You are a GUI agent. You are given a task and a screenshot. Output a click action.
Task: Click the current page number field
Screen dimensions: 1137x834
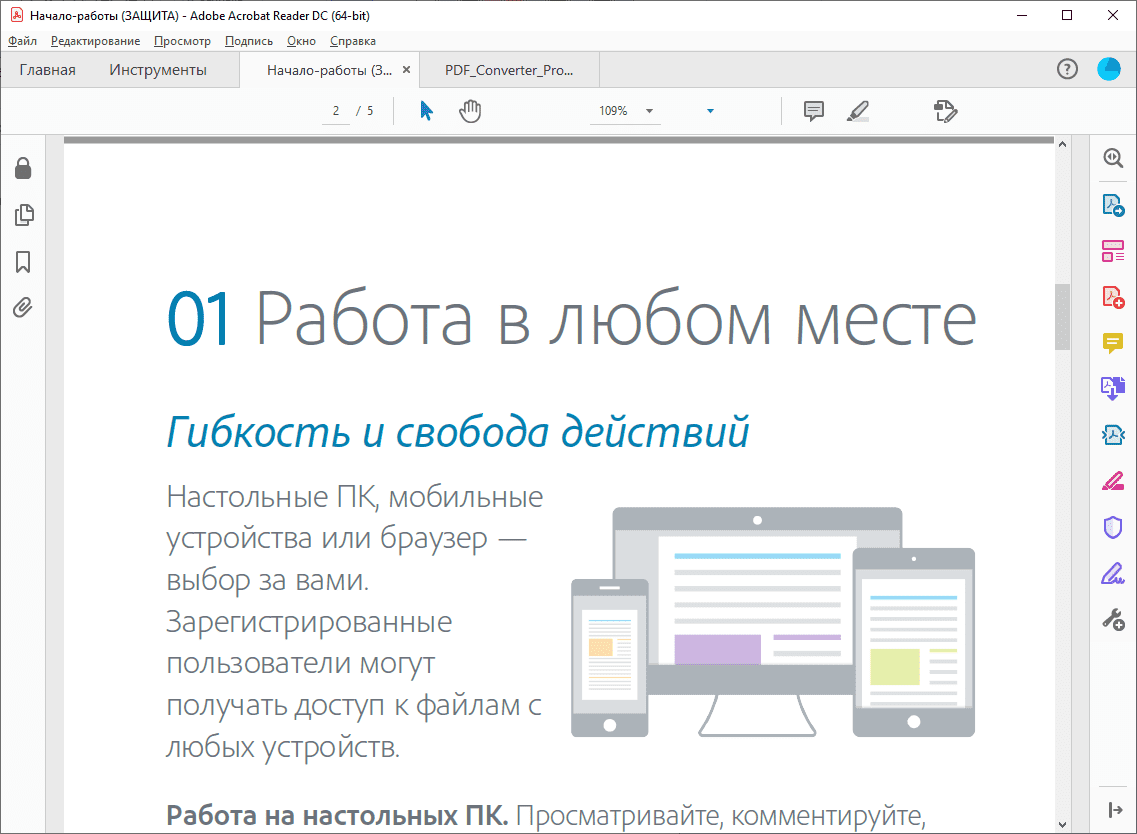(x=336, y=111)
